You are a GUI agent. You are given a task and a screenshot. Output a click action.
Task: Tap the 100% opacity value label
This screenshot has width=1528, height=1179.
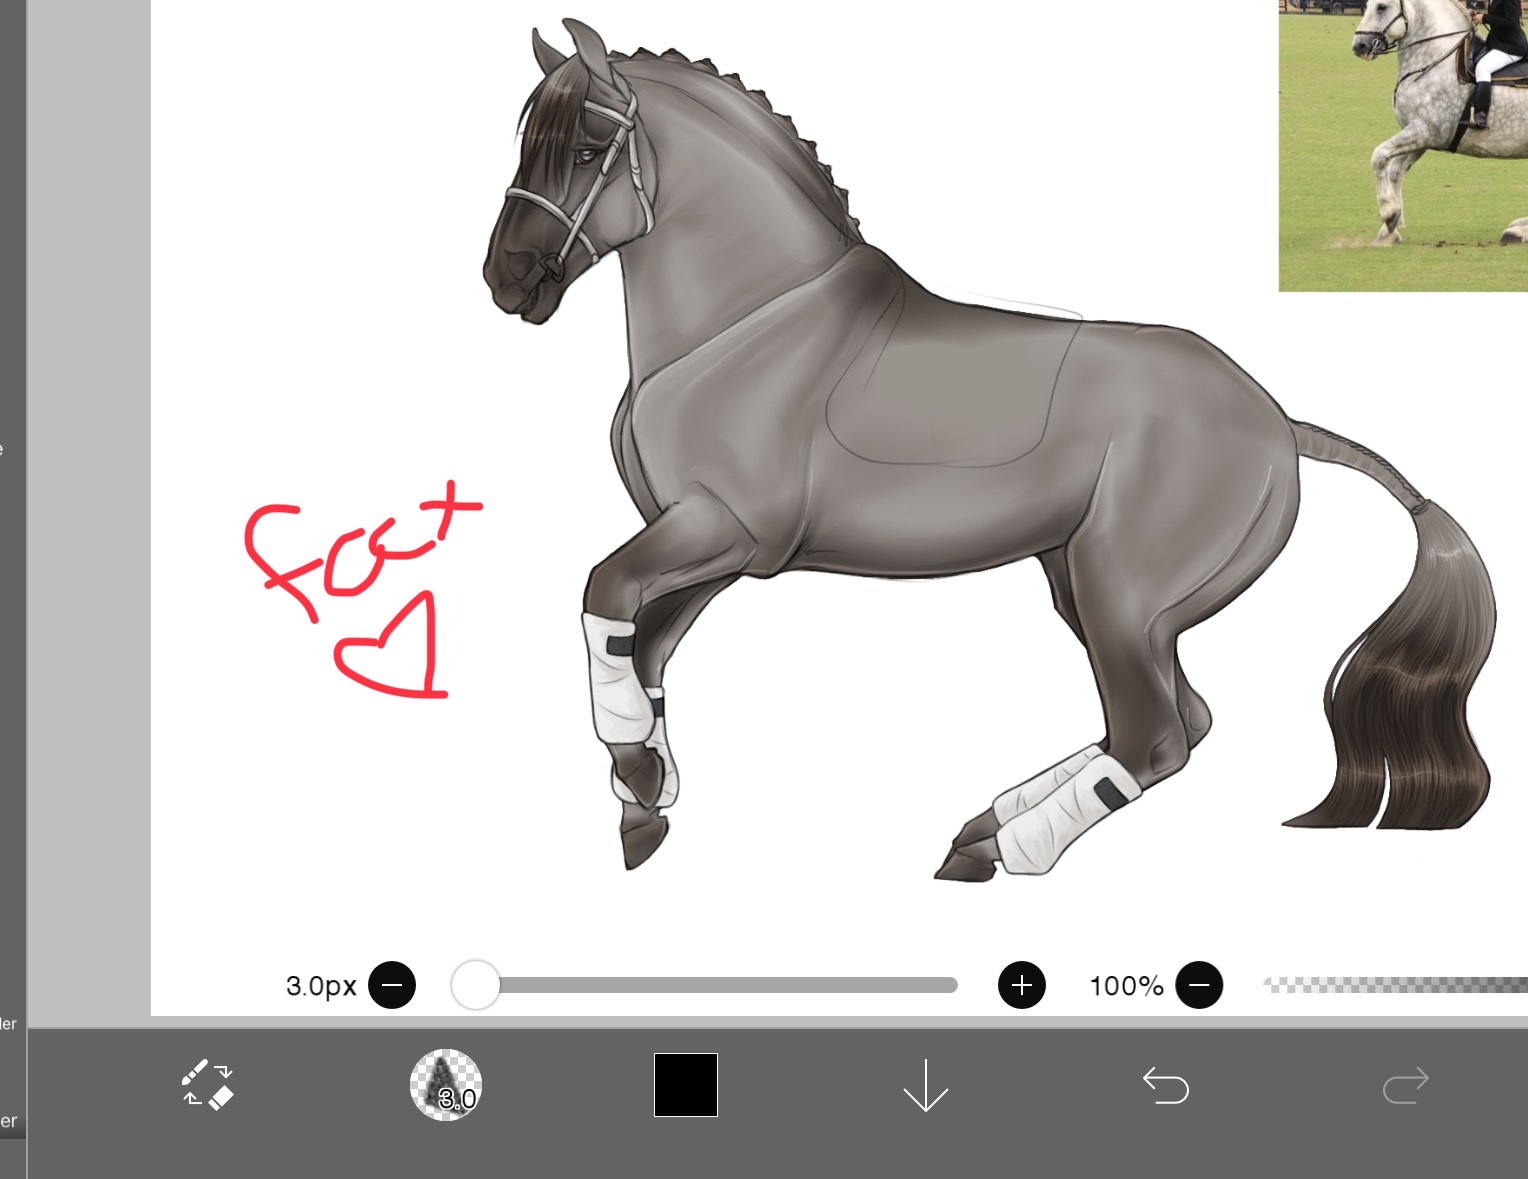pyautogui.click(x=1126, y=986)
